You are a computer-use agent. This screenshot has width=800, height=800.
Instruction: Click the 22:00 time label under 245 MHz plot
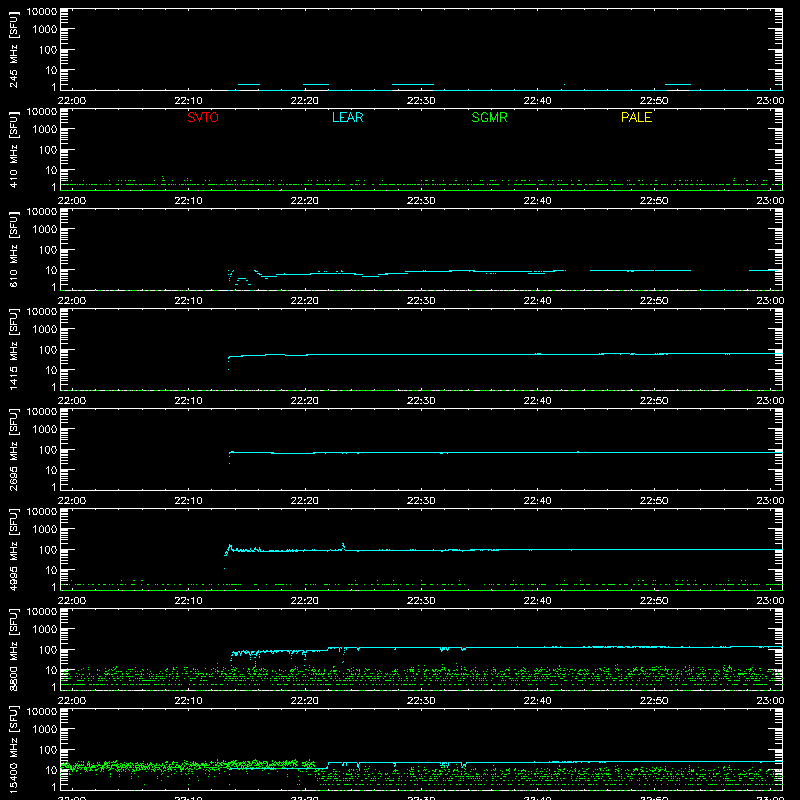click(x=71, y=101)
